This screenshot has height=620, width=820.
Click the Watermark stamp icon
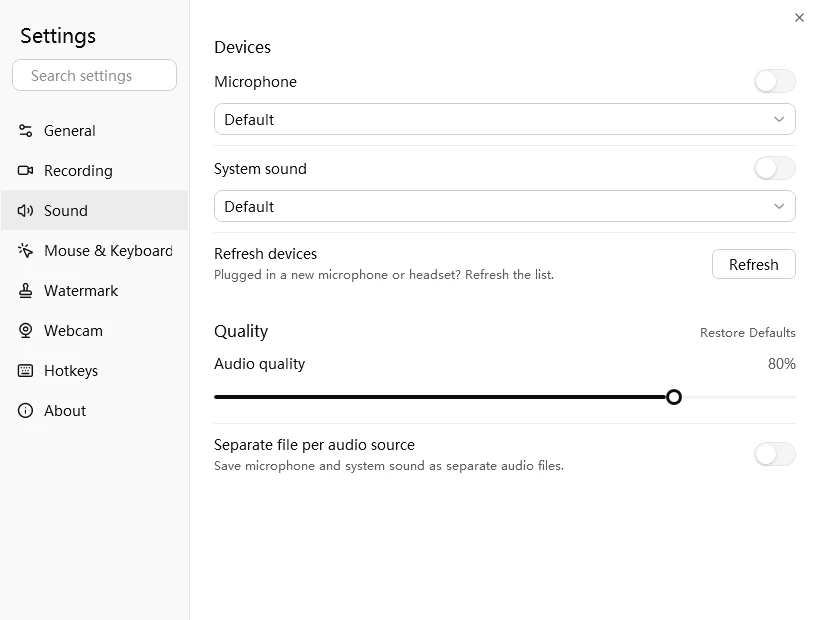pos(25,291)
